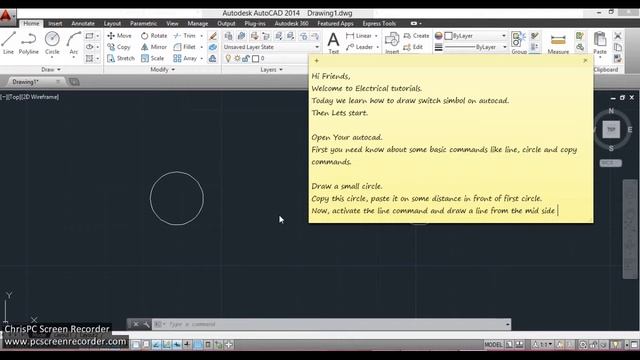Switch to the Drawing1 file tab
This screenshot has width=640, height=360.
point(35,82)
